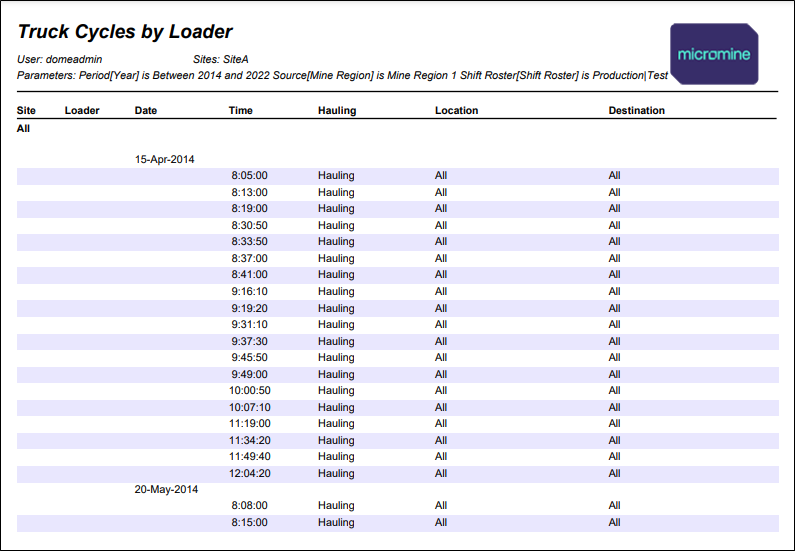Viewport: 795px width, 551px height.
Task: Click the Destination column header
Action: (x=636, y=111)
